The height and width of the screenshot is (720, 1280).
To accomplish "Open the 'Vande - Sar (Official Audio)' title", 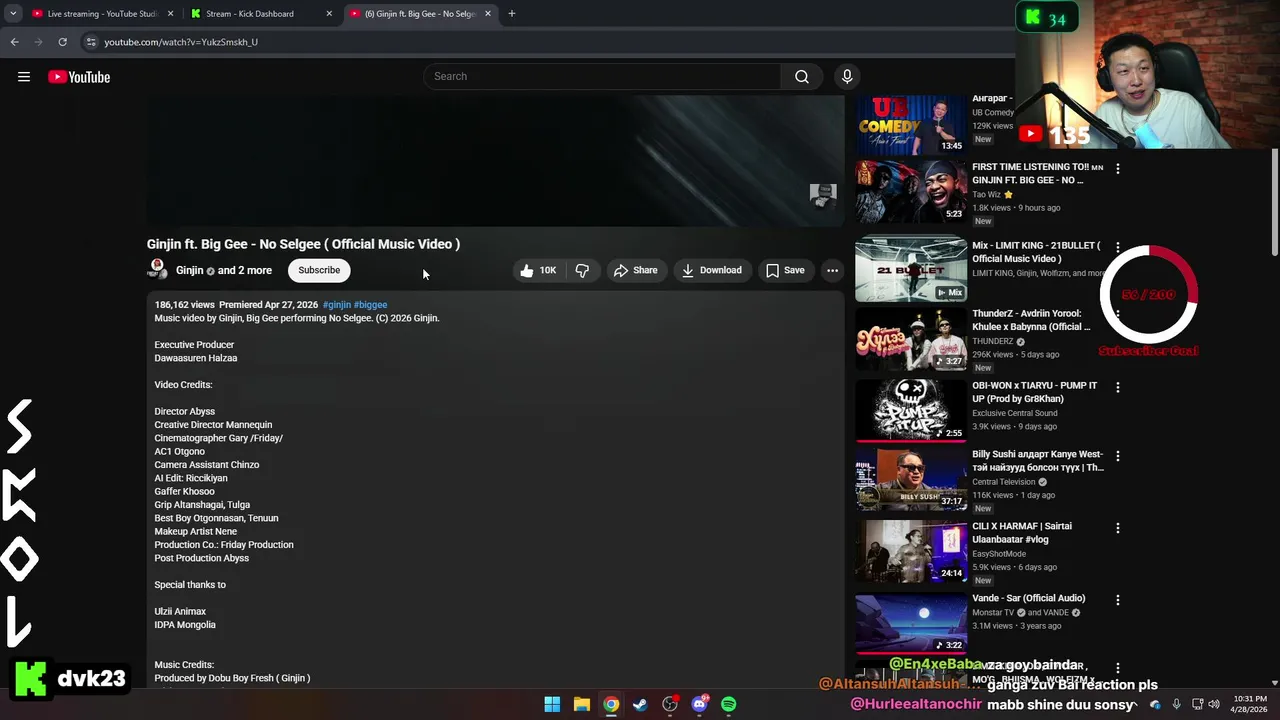I will click(x=1028, y=598).
